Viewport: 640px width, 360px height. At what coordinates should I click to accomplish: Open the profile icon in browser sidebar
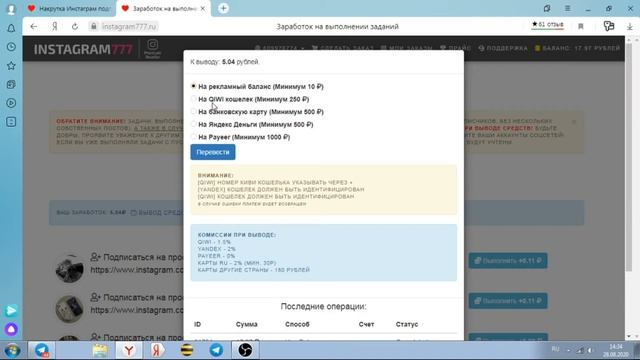pyautogui.click(x=11, y=9)
